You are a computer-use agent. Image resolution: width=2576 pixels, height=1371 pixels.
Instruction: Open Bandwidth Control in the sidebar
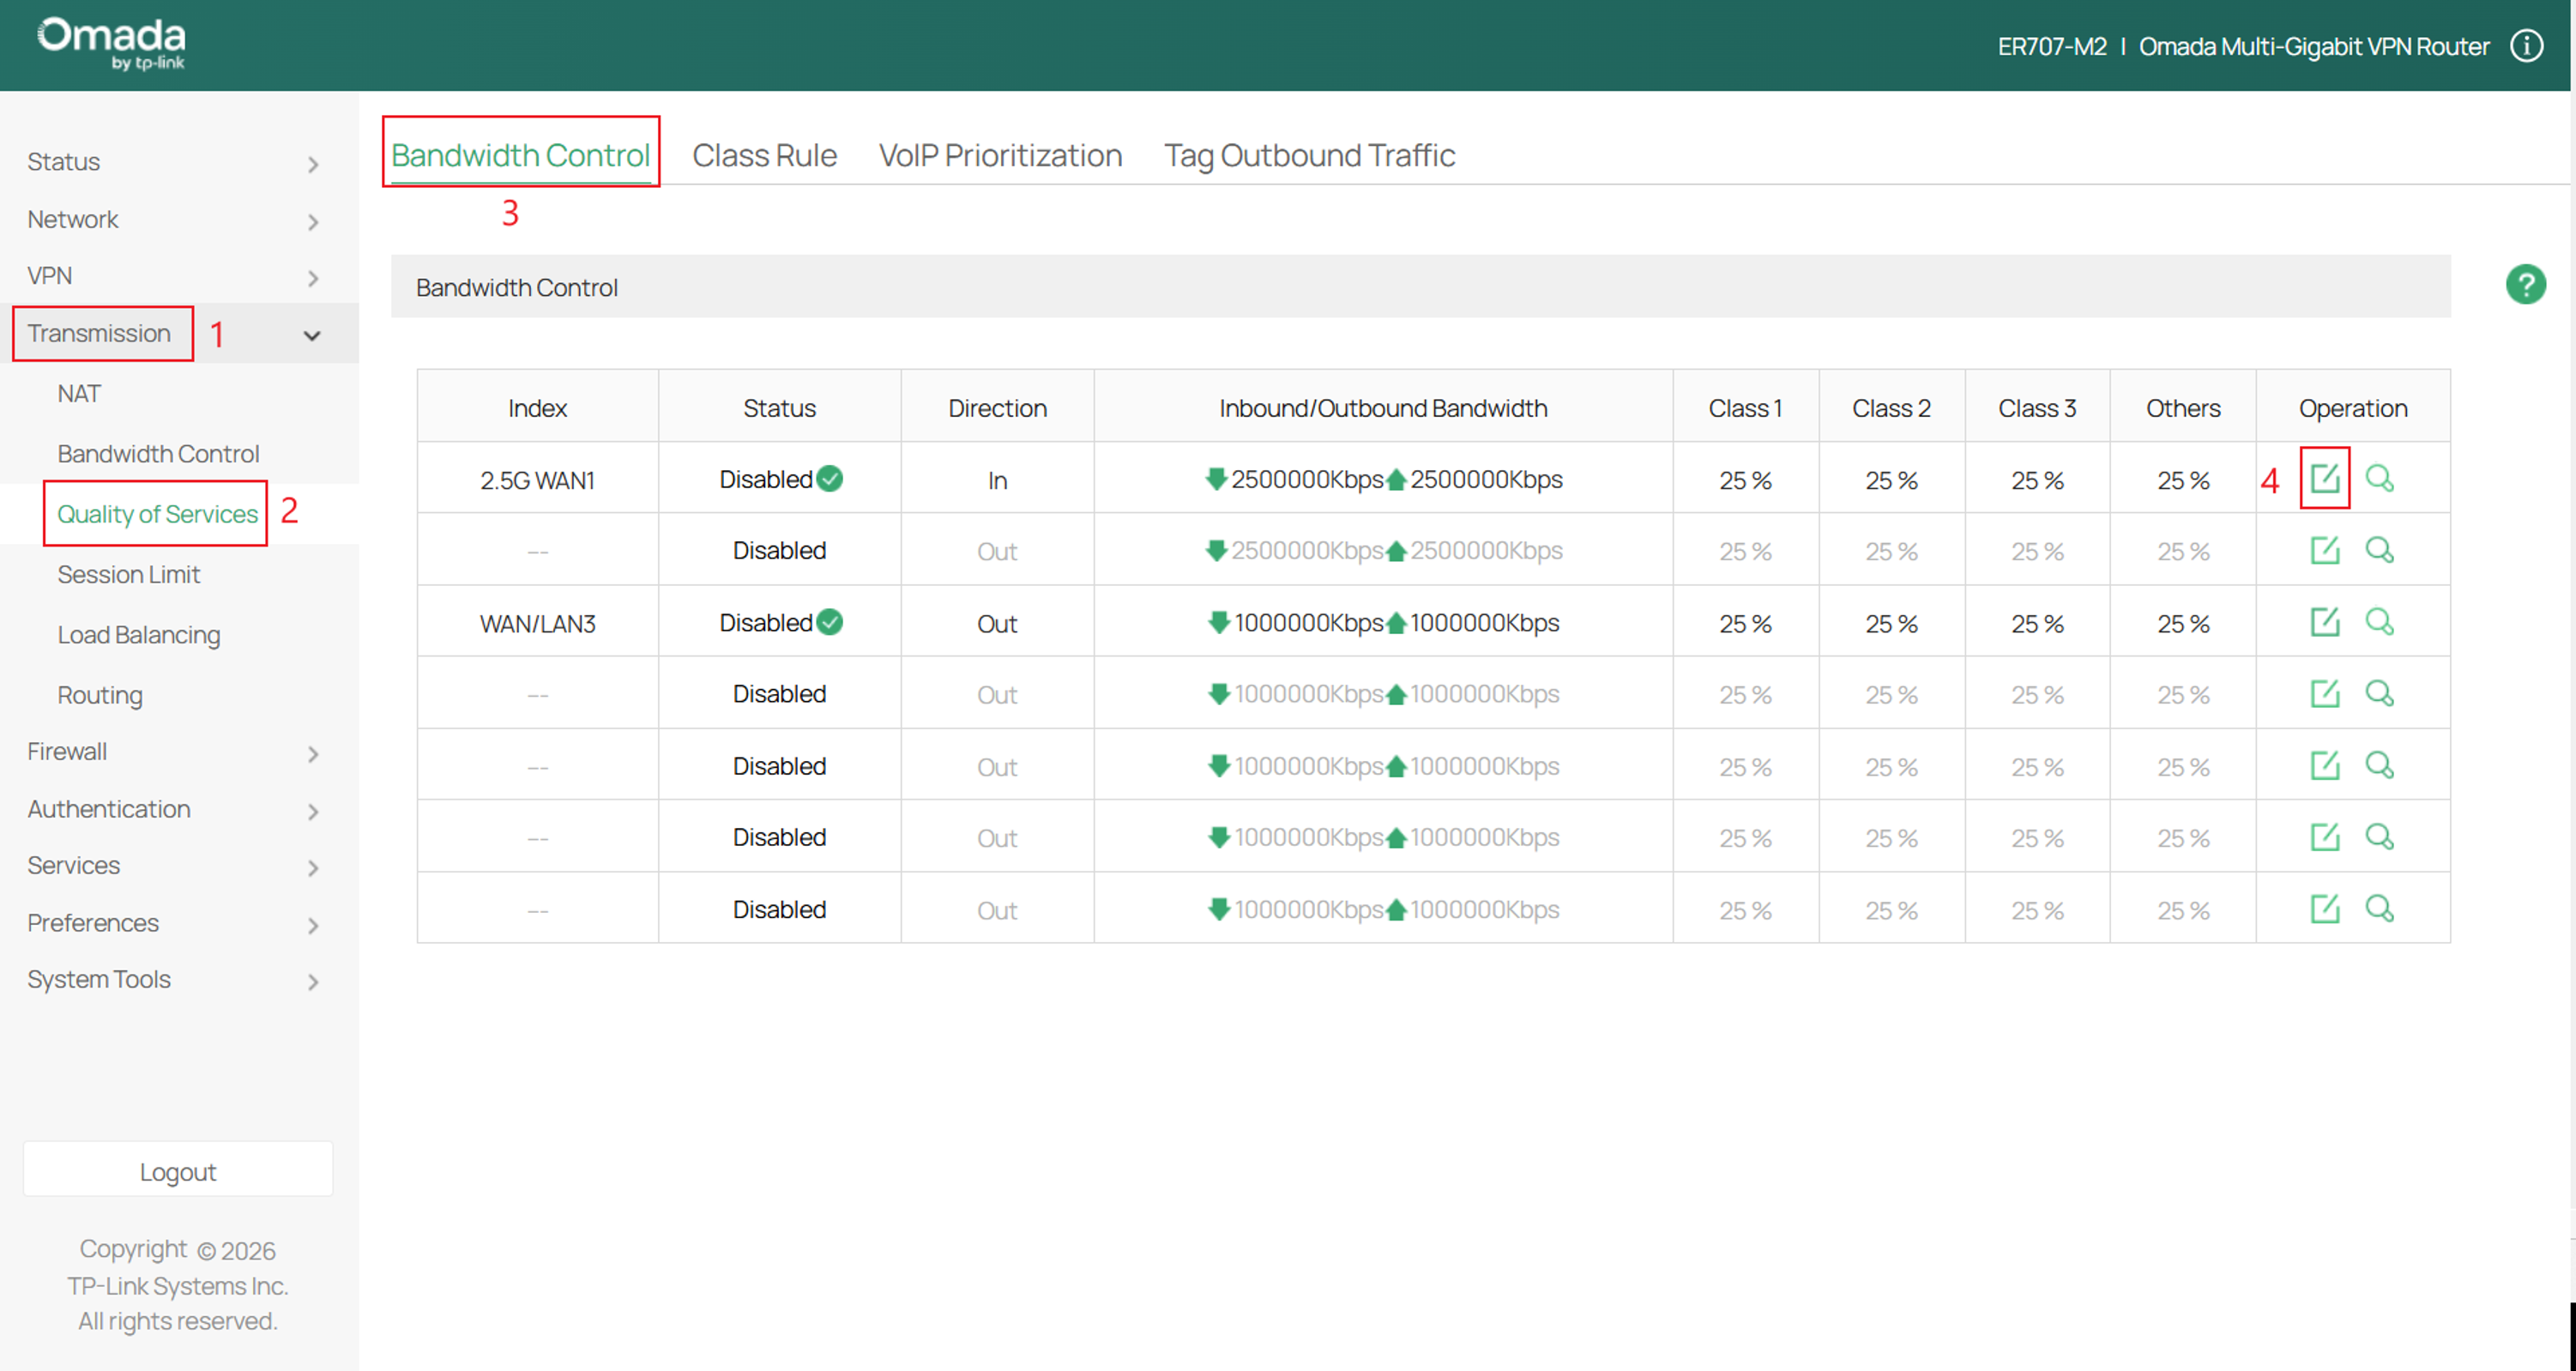[x=158, y=454]
